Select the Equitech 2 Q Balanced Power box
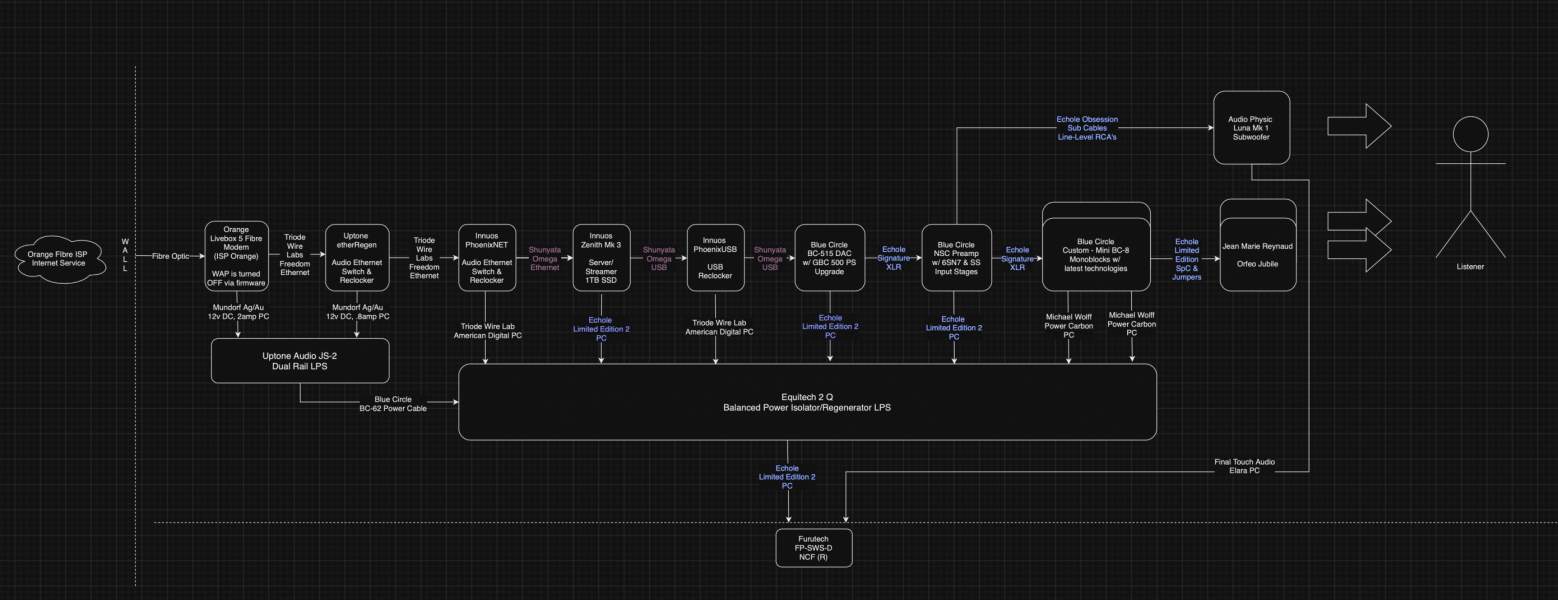1558x600 pixels. click(807, 402)
